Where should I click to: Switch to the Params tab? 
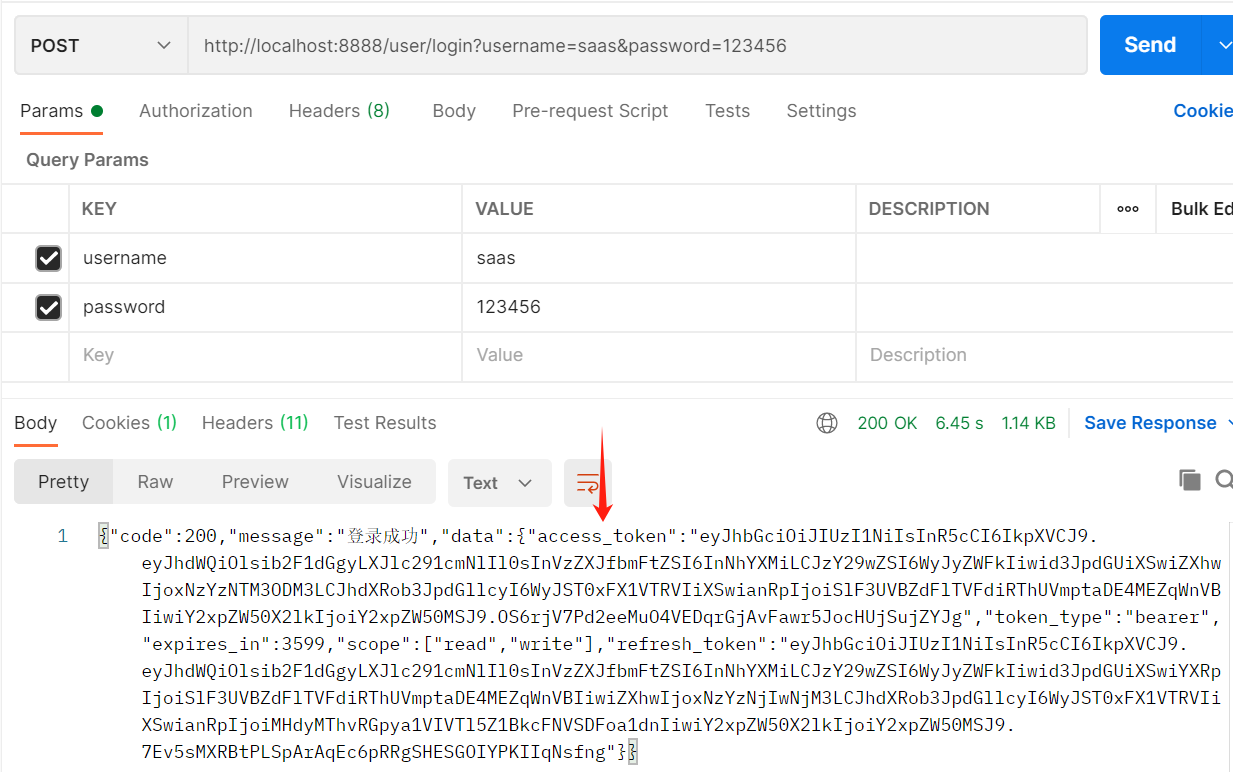(x=61, y=111)
